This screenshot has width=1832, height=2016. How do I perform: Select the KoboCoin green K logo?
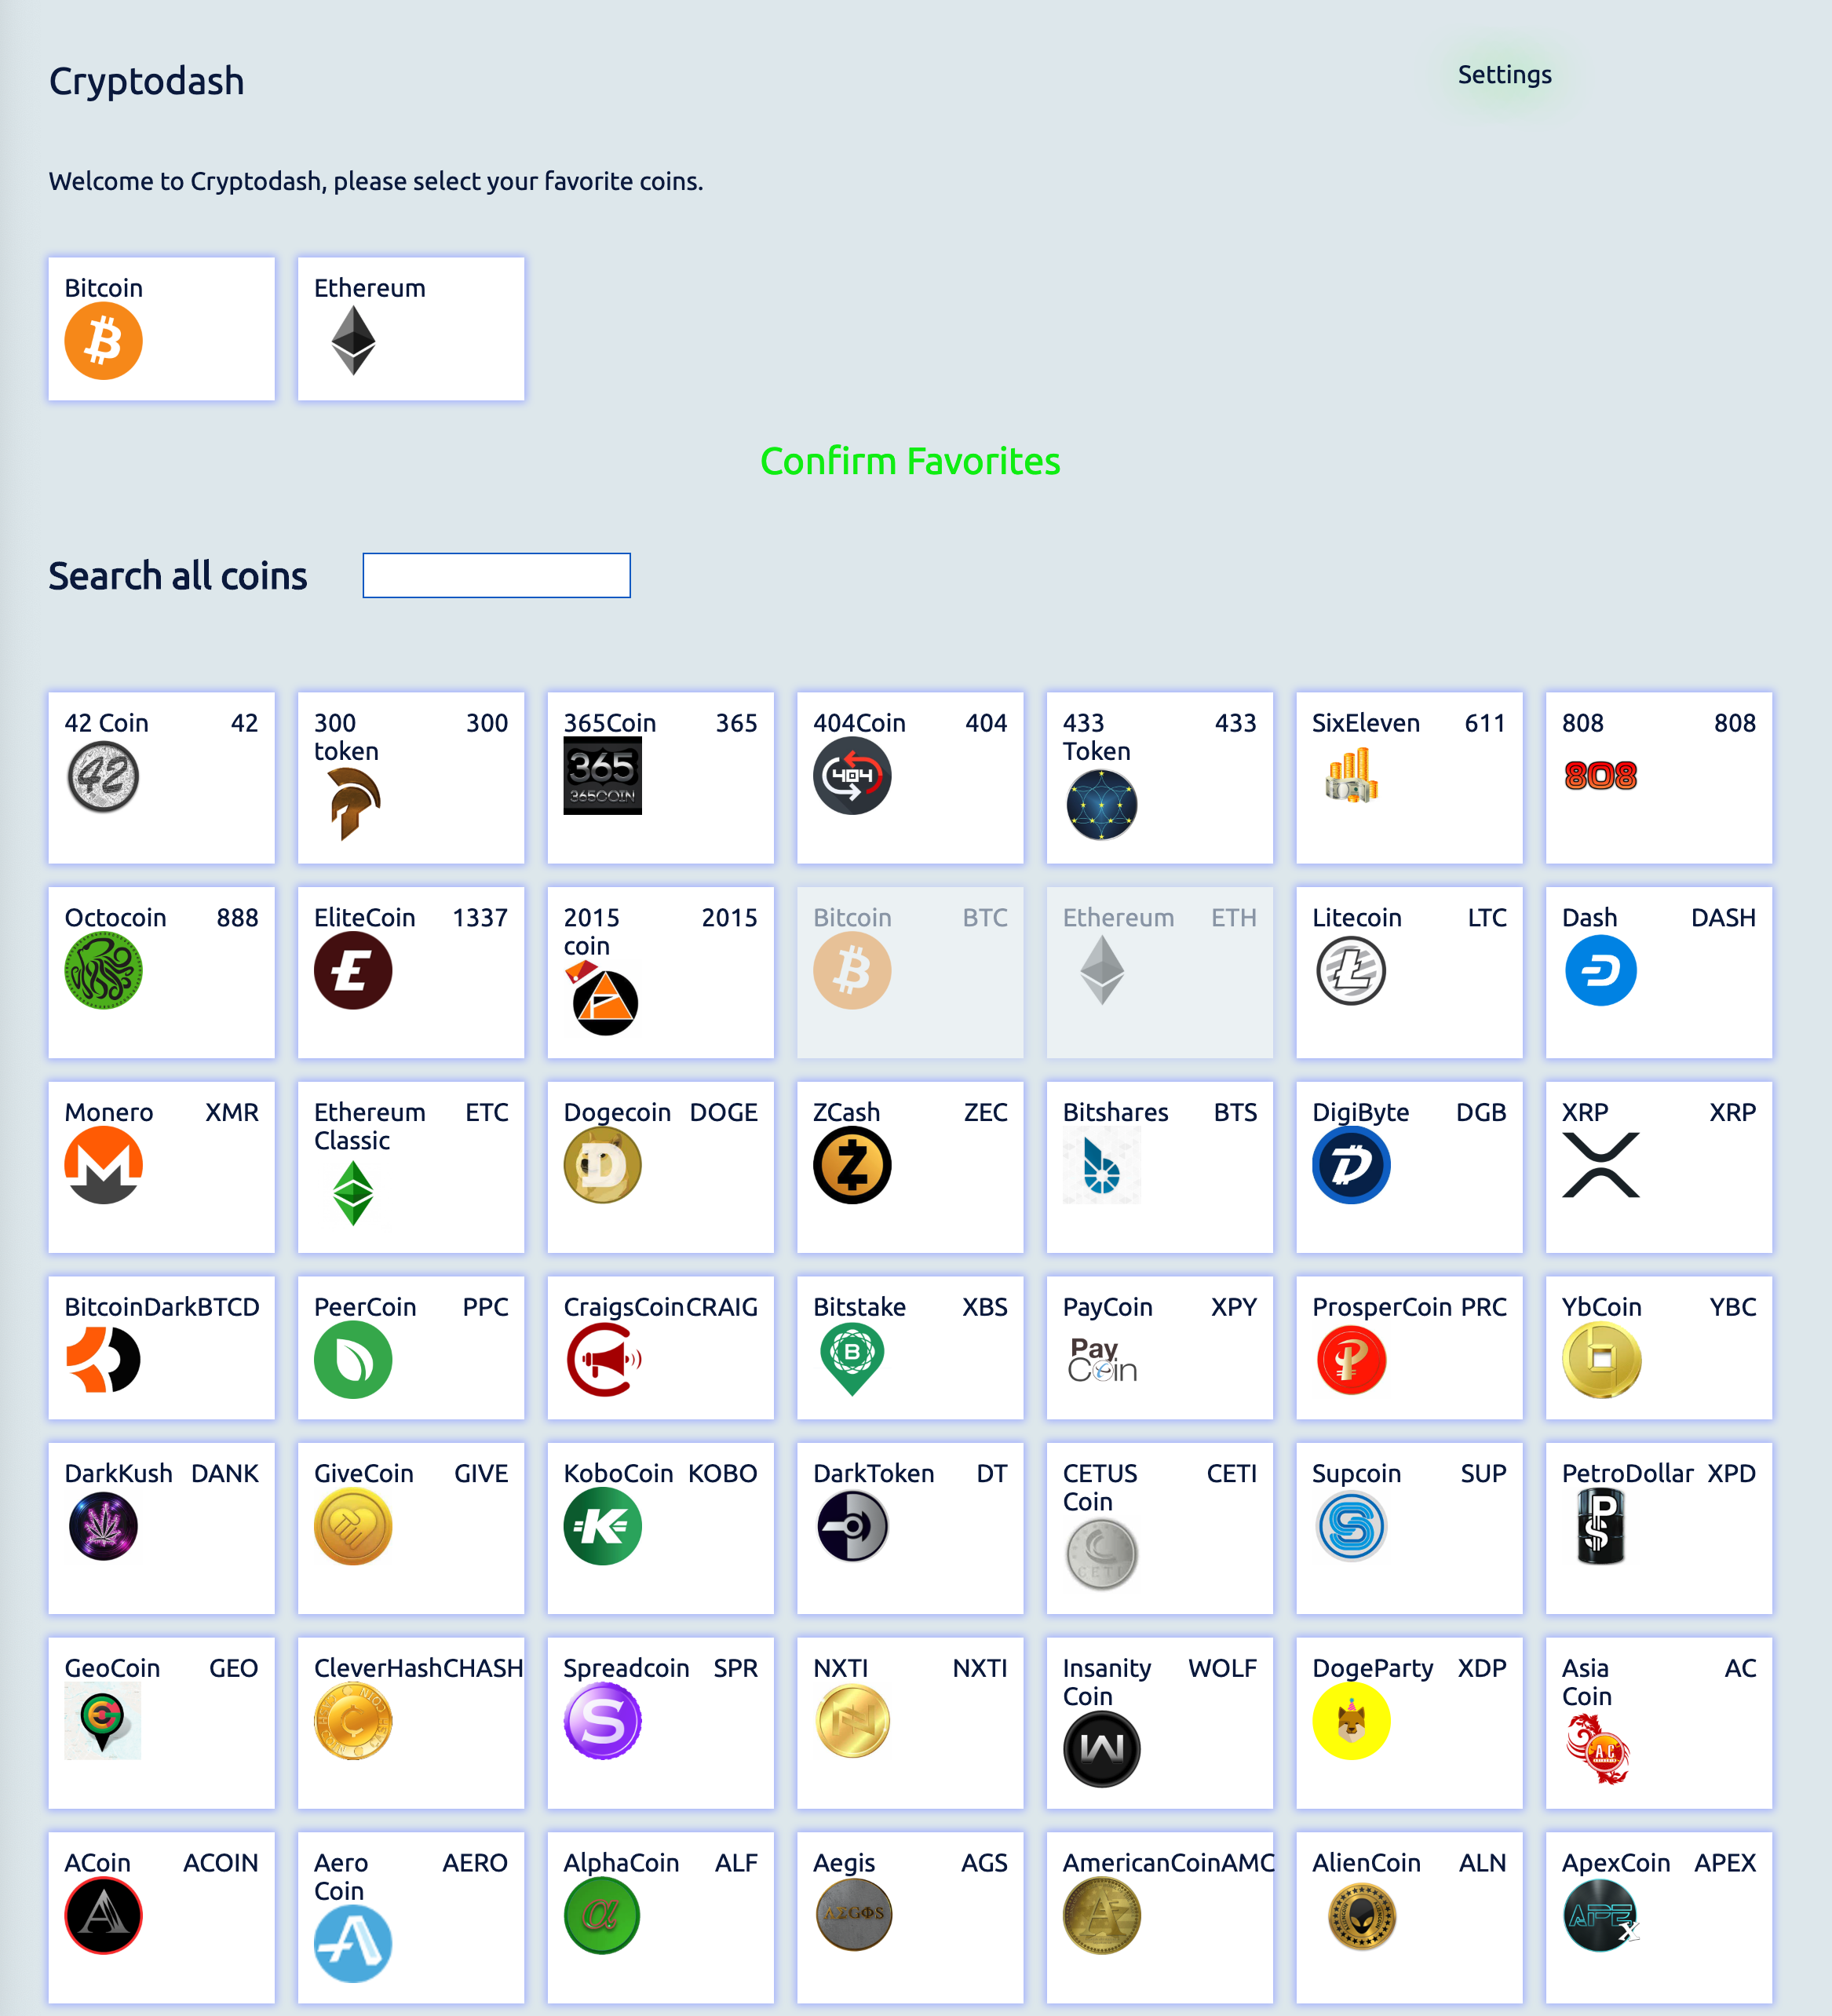click(602, 1526)
